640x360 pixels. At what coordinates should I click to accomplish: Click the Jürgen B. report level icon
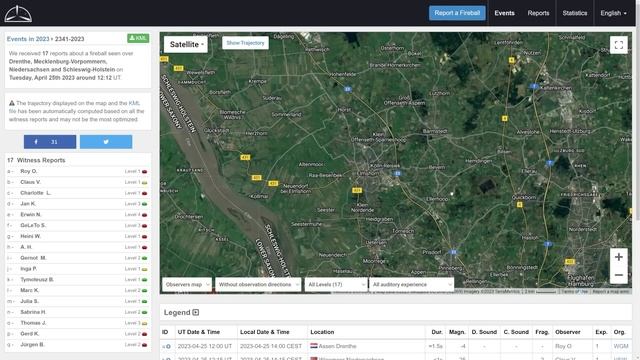pyautogui.click(x=144, y=345)
